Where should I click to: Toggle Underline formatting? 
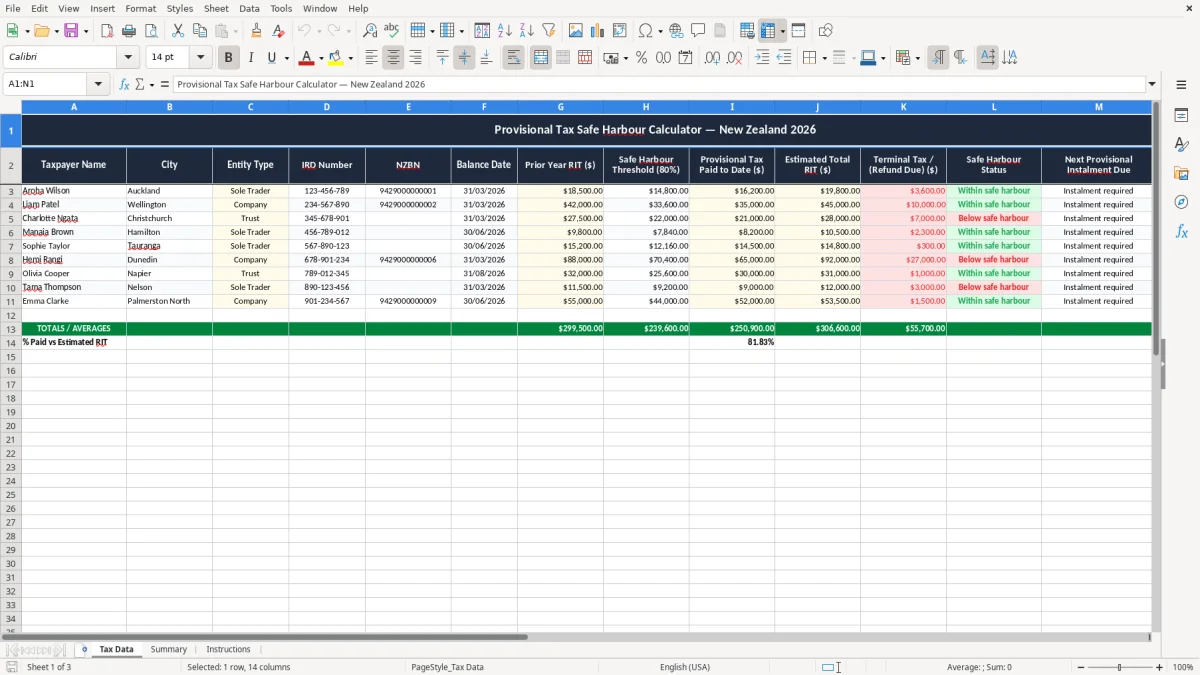(x=271, y=58)
